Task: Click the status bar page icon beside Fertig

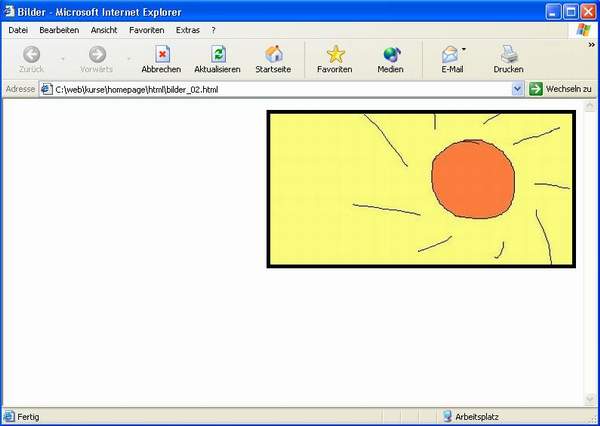Action: pyautogui.click(x=9, y=416)
